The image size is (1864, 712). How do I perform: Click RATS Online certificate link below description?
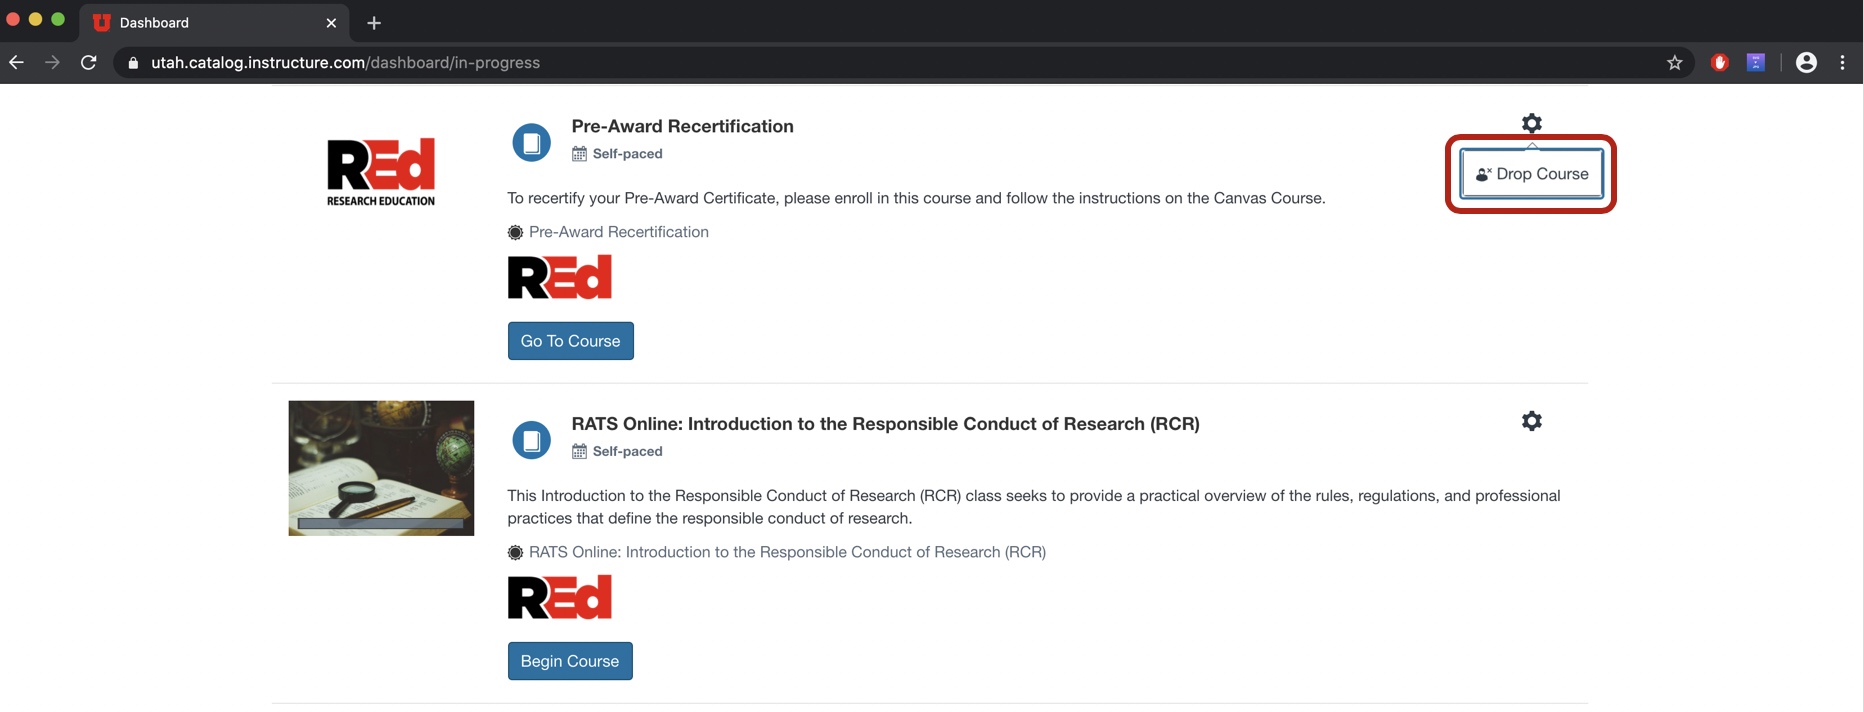[787, 552]
